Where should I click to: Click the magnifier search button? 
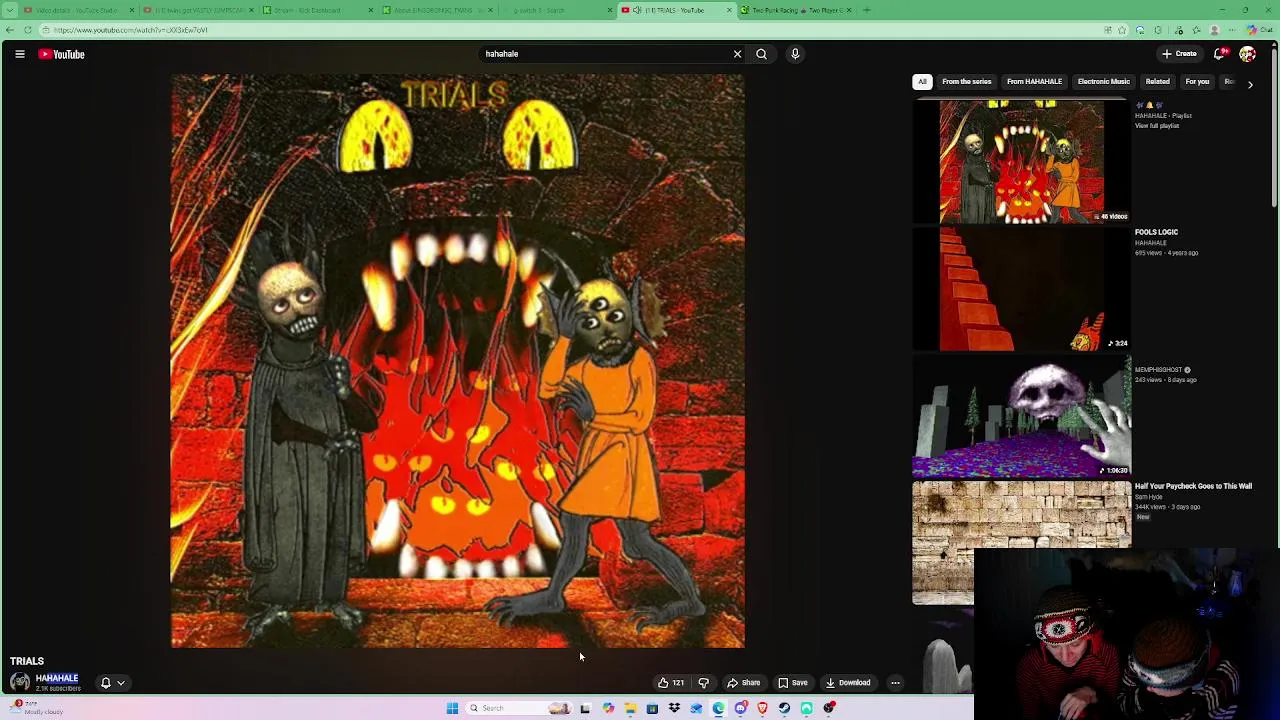(x=761, y=54)
